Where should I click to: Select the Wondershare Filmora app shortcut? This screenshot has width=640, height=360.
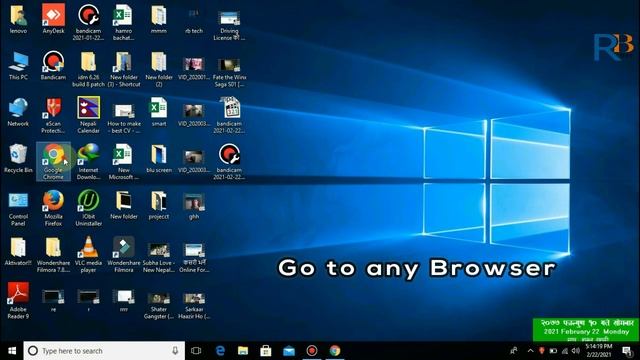pyautogui.click(x=124, y=255)
